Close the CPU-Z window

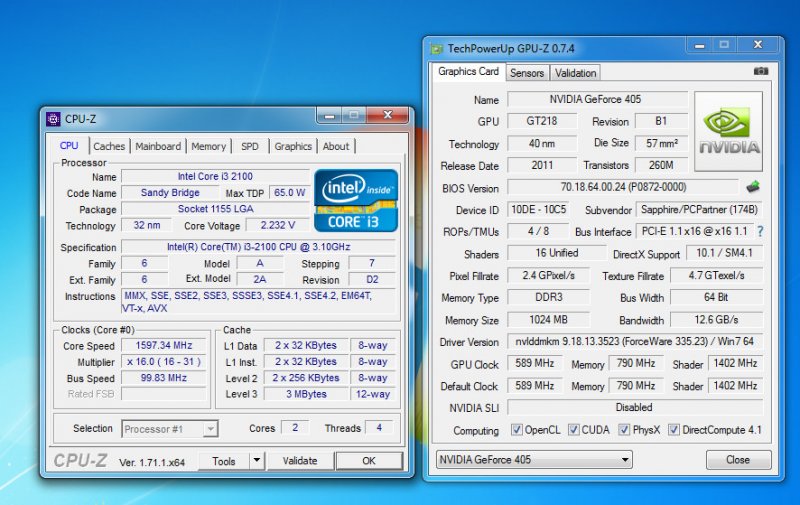388,115
